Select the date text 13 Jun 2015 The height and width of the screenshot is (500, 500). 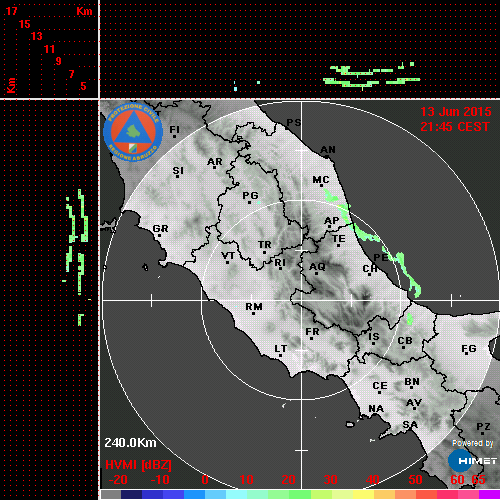(456, 112)
